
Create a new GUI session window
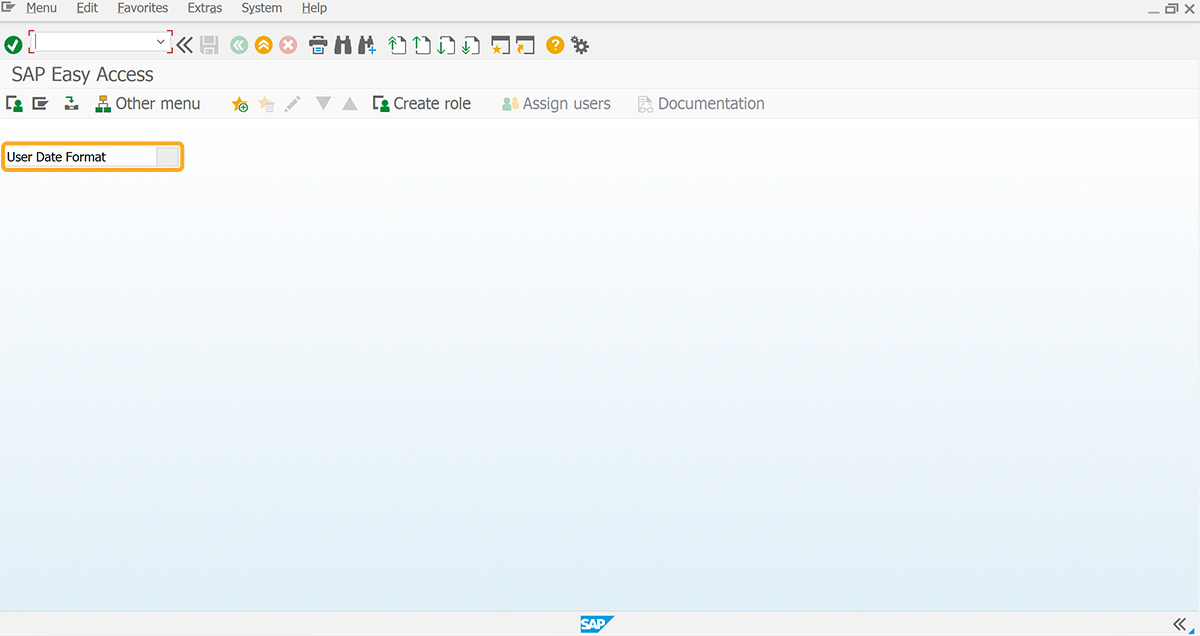[501, 45]
